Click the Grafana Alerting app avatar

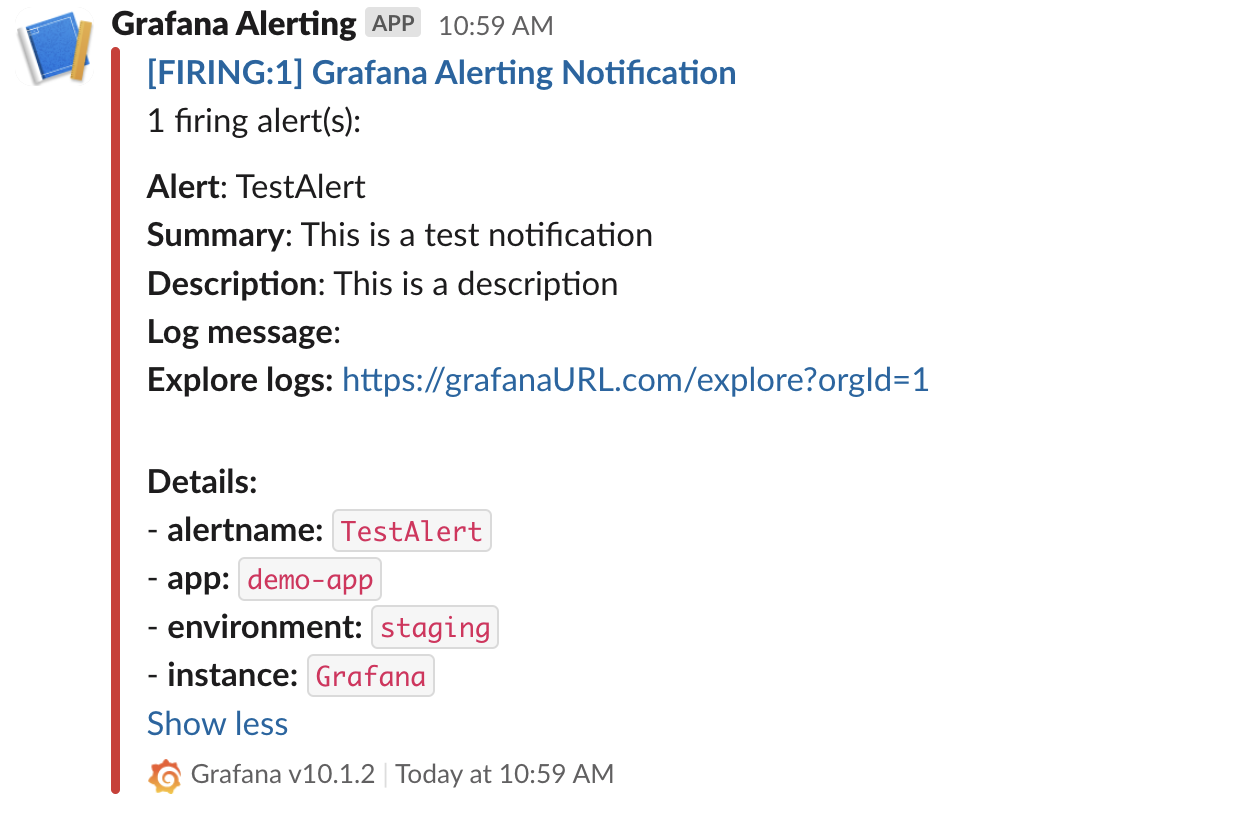tap(56, 47)
